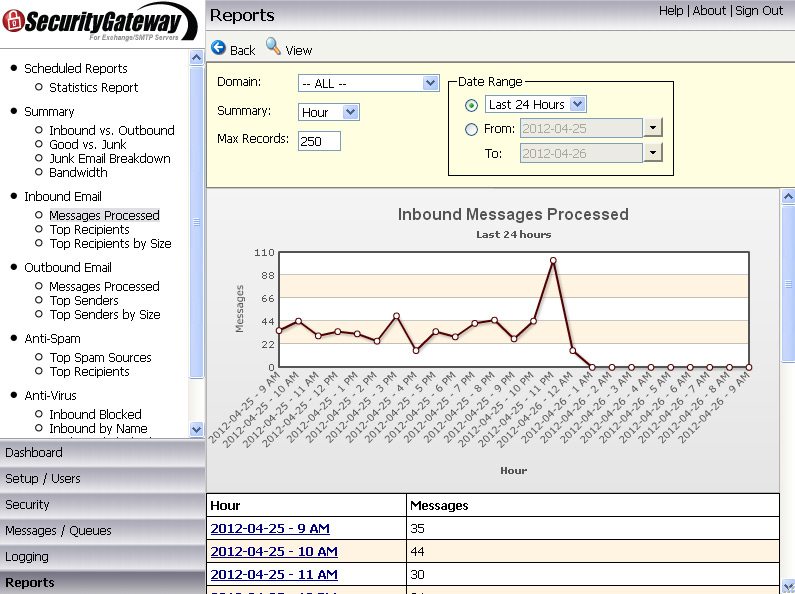Click the View magnifier icon
795x594 pixels.
[273, 47]
